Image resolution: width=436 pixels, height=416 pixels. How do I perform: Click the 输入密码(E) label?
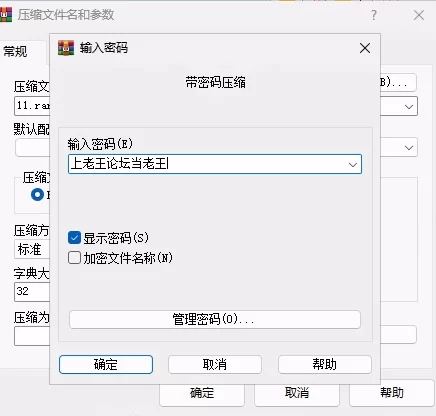pyautogui.click(x=100, y=144)
